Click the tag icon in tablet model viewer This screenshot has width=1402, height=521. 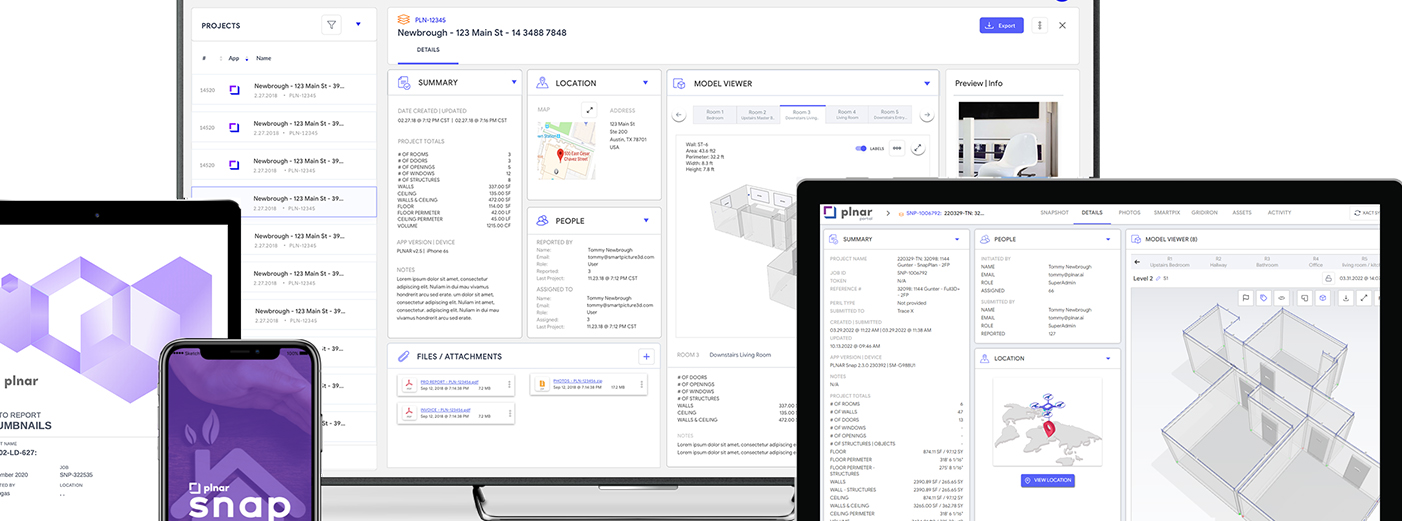pyautogui.click(x=1264, y=298)
